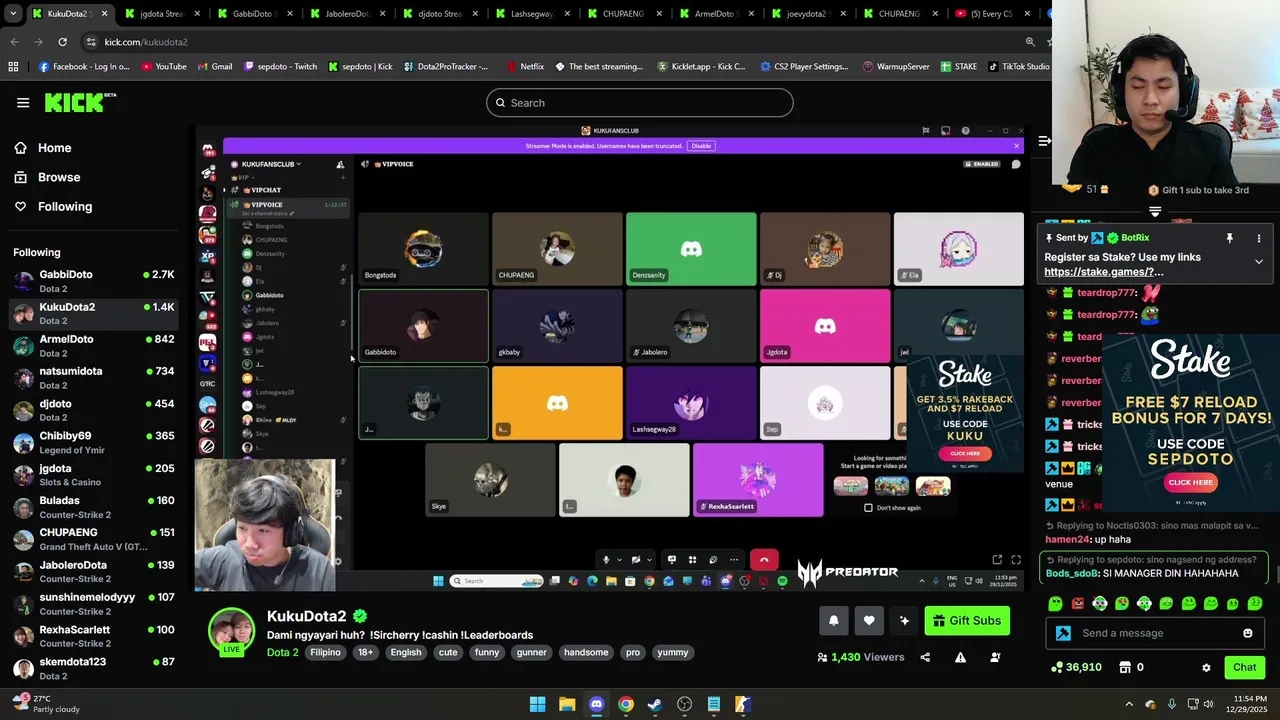Click the 1,430 Viewers count
Viewport: 1280px width, 720px height.
(x=860, y=657)
